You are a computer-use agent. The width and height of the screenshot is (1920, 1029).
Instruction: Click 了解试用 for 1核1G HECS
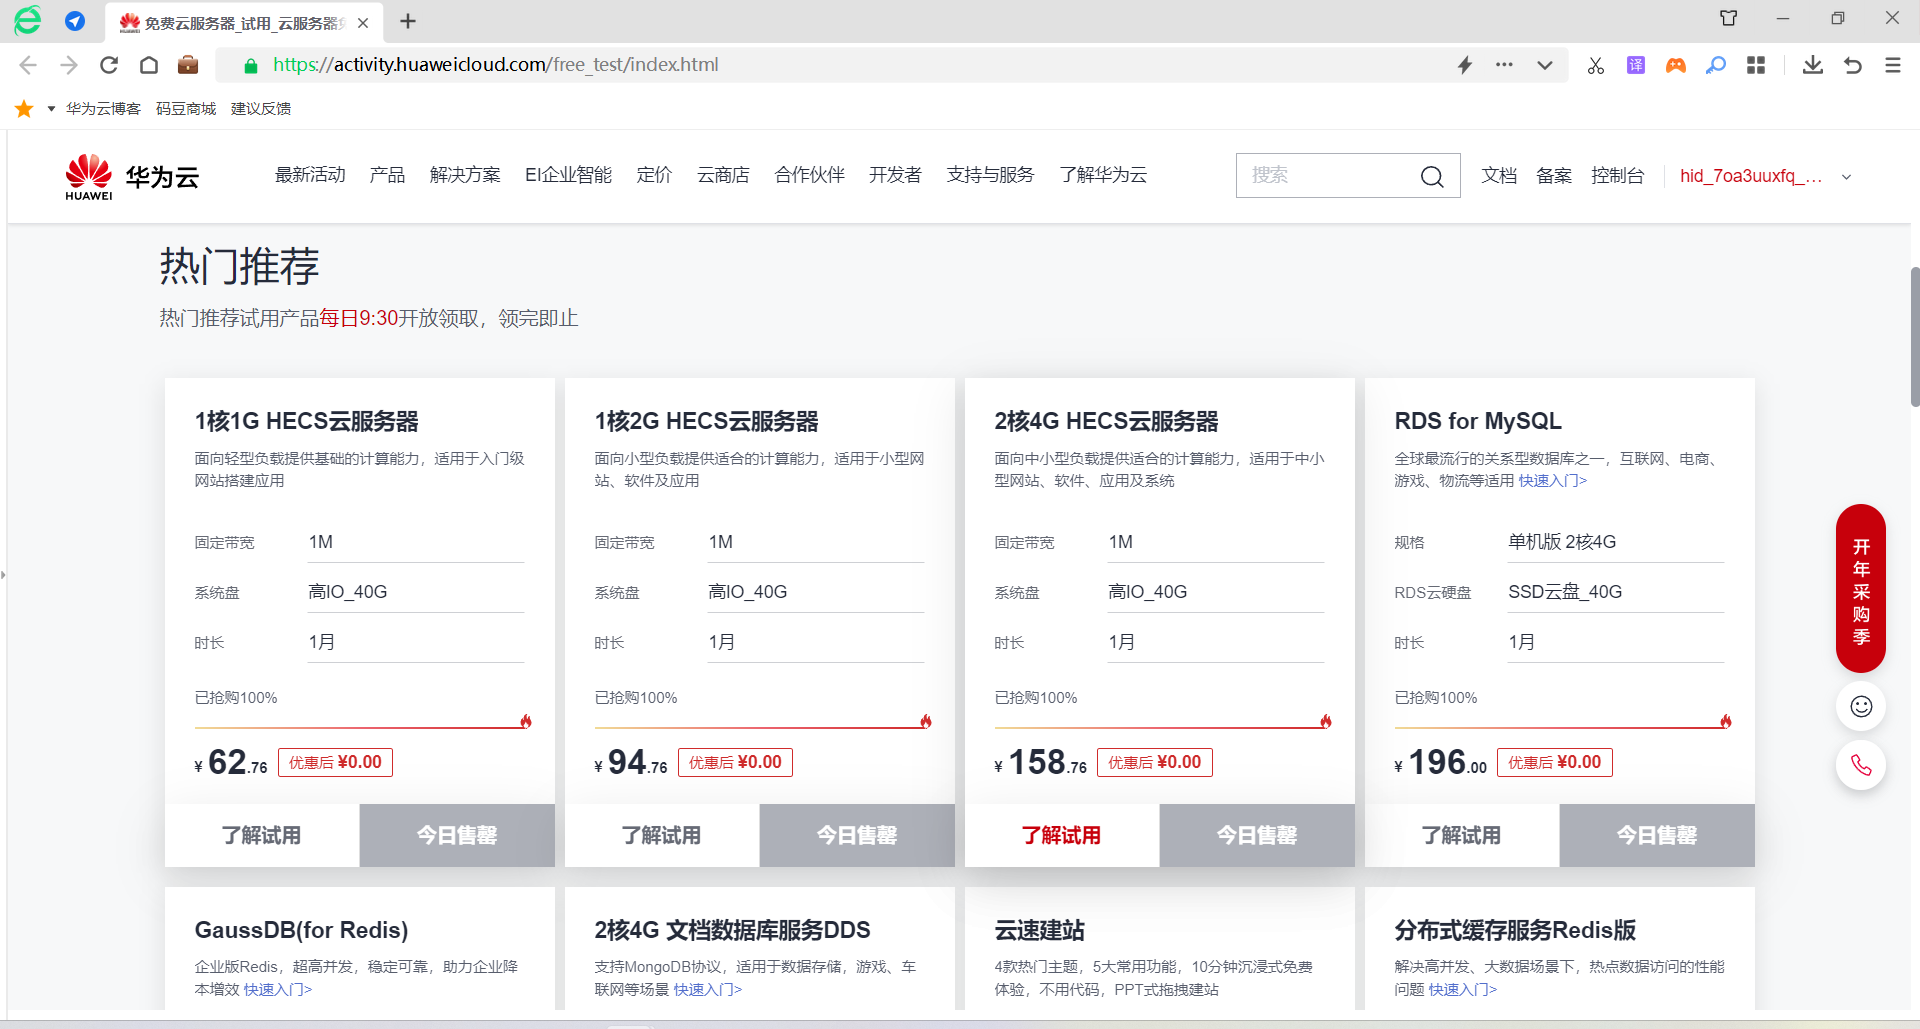point(262,835)
